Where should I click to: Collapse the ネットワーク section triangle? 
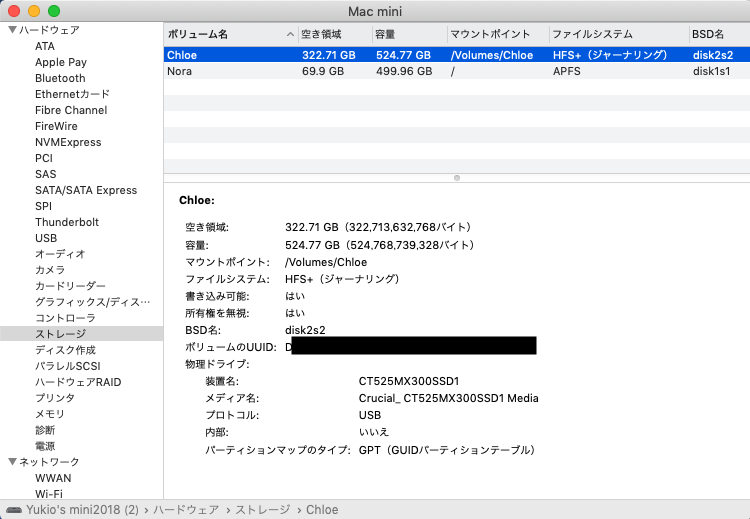coord(13,462)
